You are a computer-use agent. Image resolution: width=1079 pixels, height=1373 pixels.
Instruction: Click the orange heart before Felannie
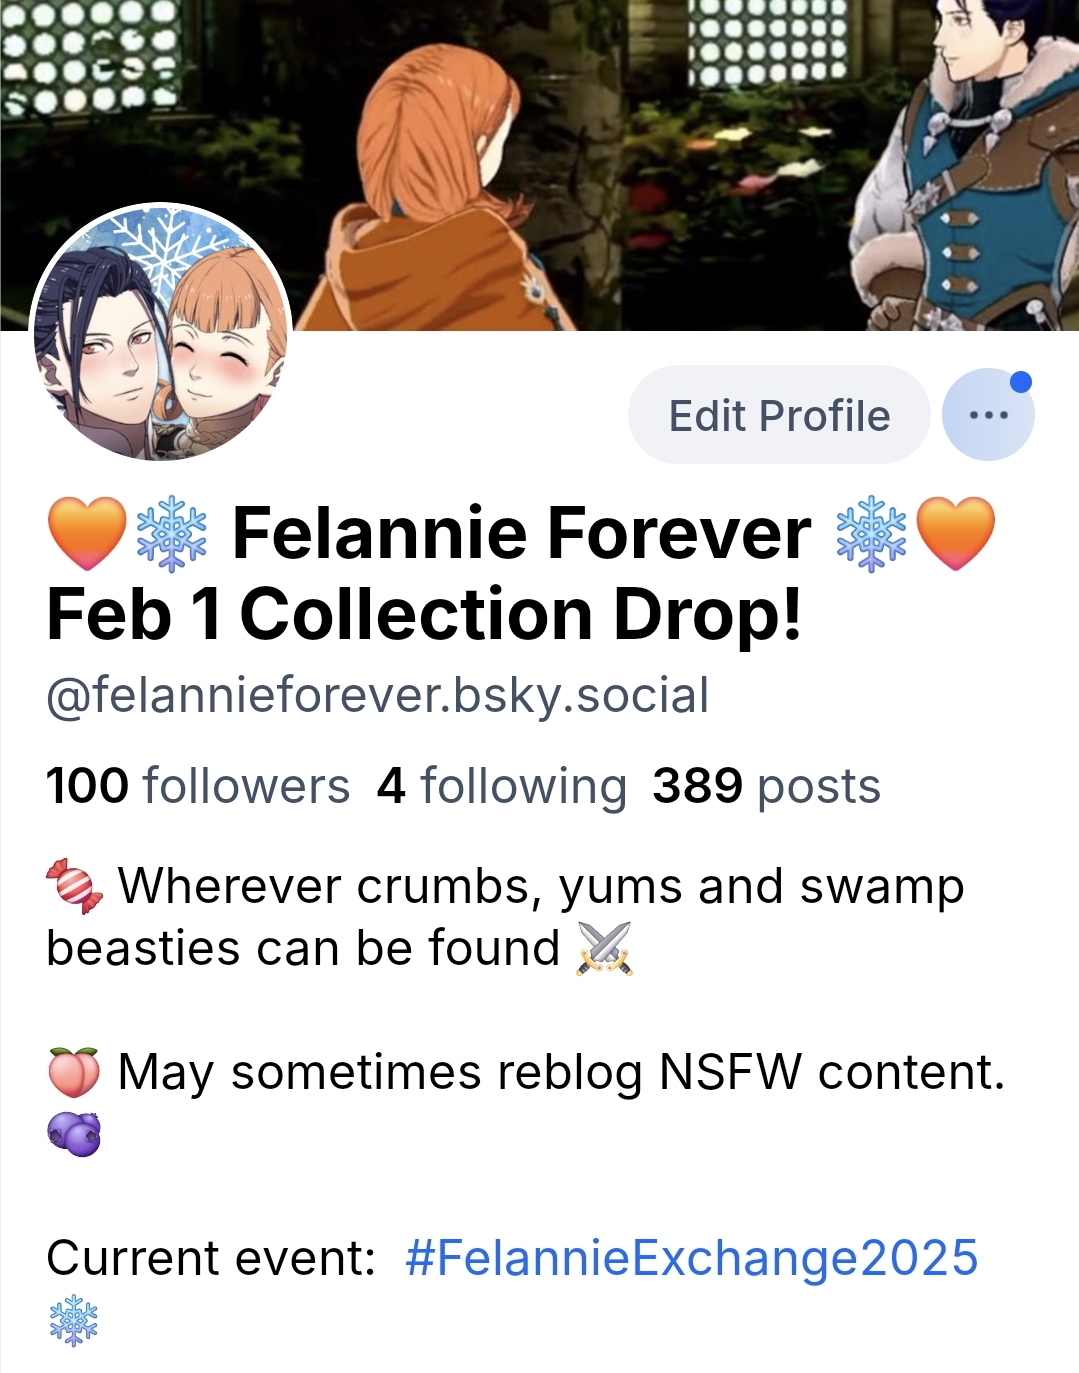(x=87, y=534)
